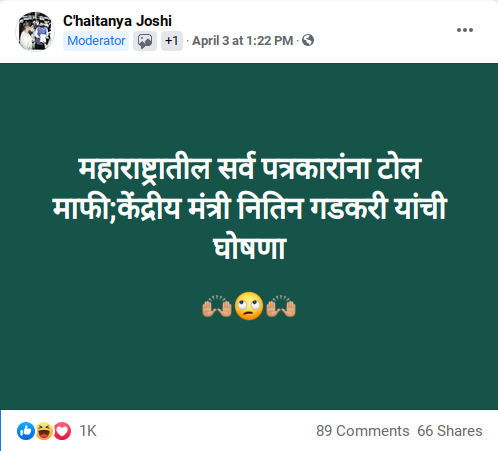This screenshot has width=498, height=451.
Task: Click the Marathi headline starting with महाराष्ट्रातील
Action: 249,207
